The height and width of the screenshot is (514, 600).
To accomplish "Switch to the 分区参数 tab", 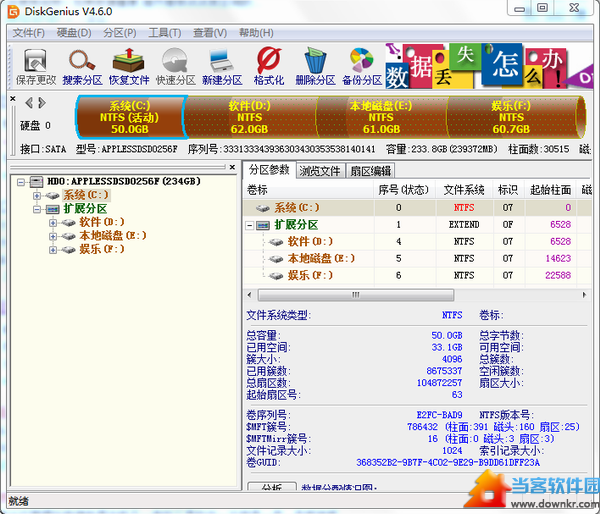I will pyautogui.click(x=269, y=170).
